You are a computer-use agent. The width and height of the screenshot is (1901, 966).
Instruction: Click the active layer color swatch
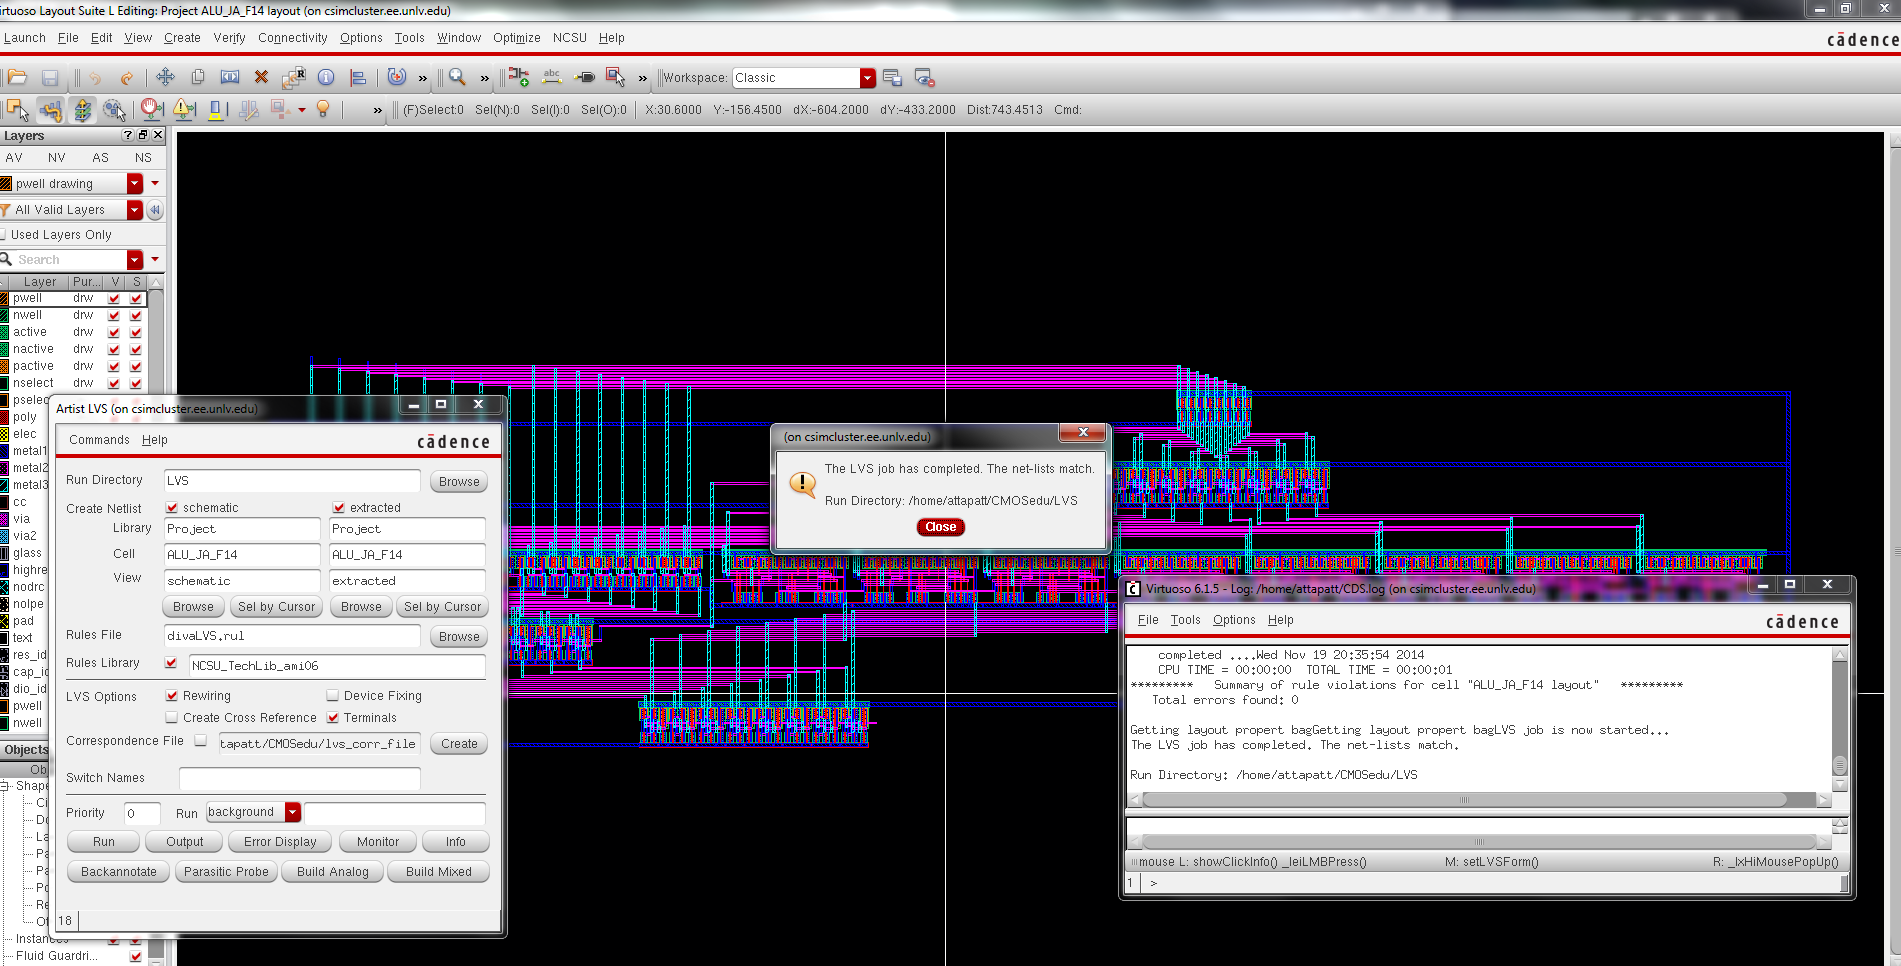5,332
